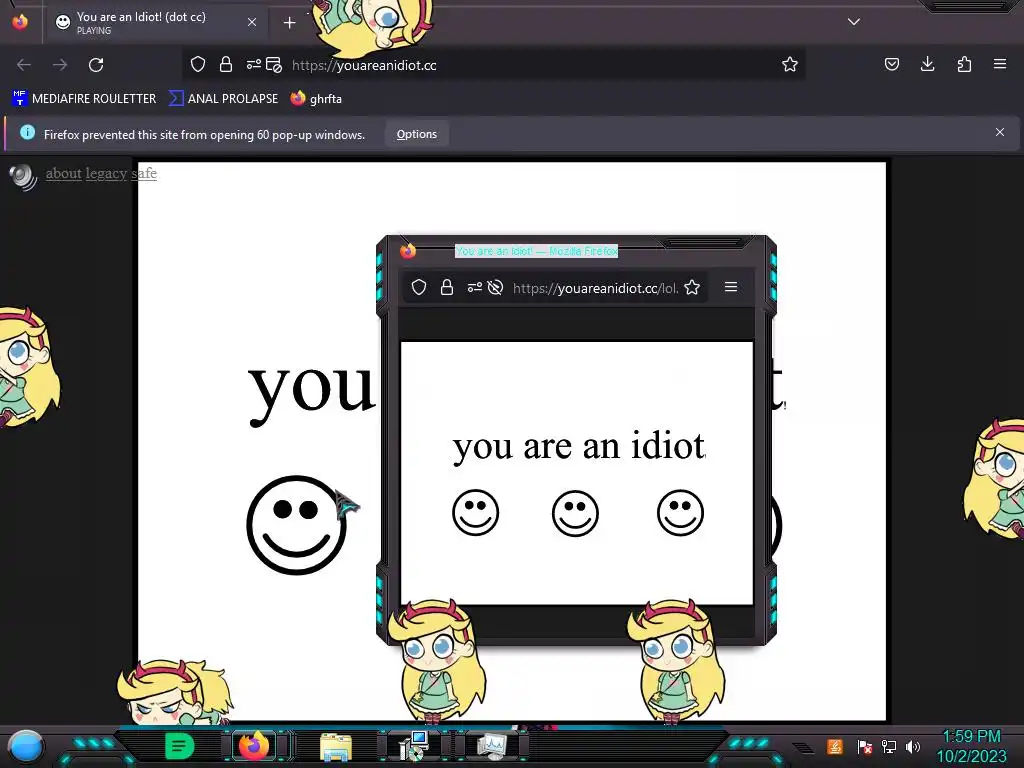Open the 'safe' page link

pyautogui.click(x=144, y=173)
